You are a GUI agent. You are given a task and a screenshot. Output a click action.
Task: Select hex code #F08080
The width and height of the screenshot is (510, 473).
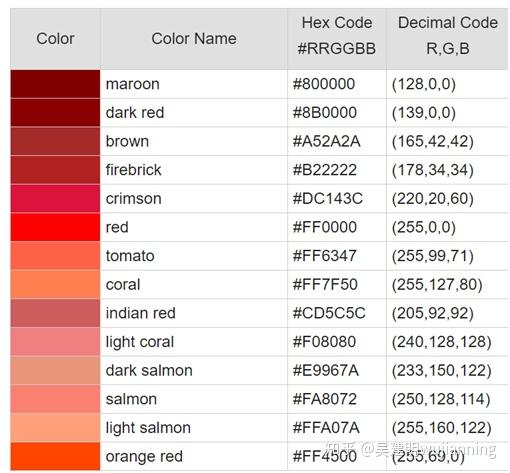point(324,342)
